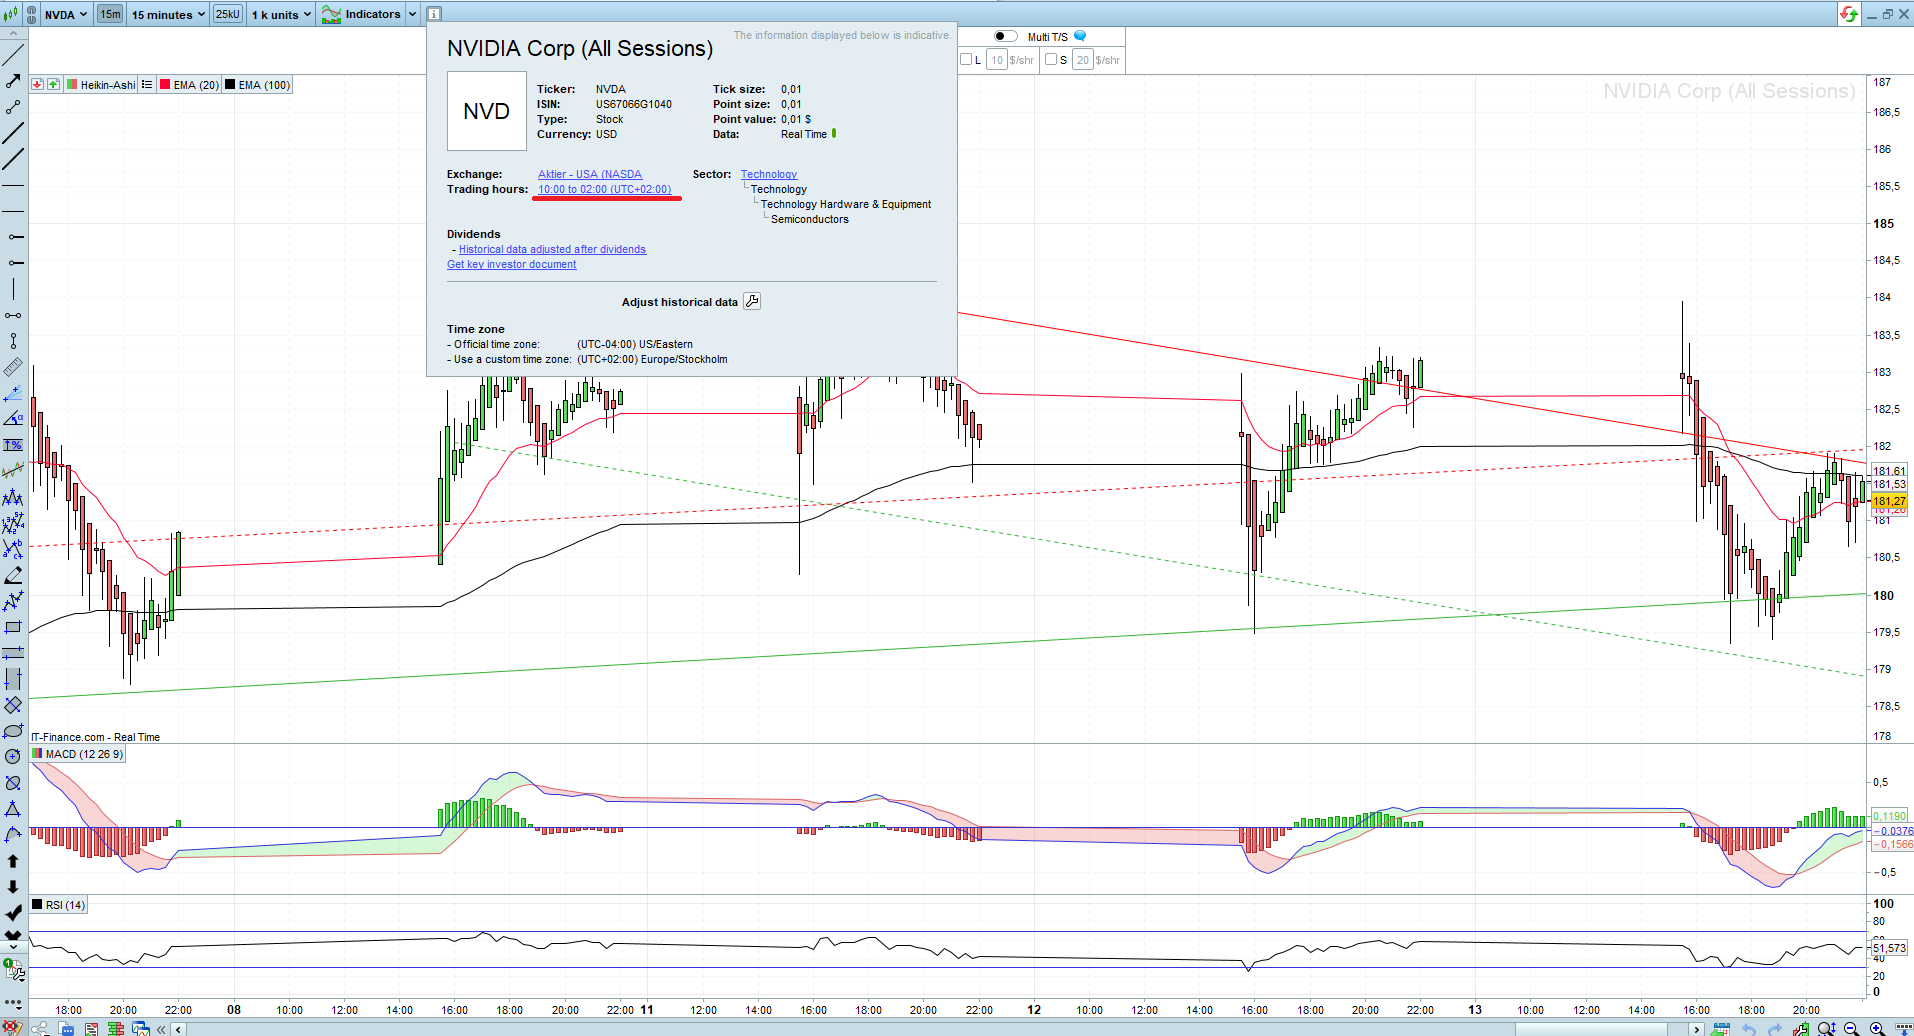Screen dimensions: 1914x1036
Task: Click the horizontal scrollbar left arrow
Action: click(178, 1029)
